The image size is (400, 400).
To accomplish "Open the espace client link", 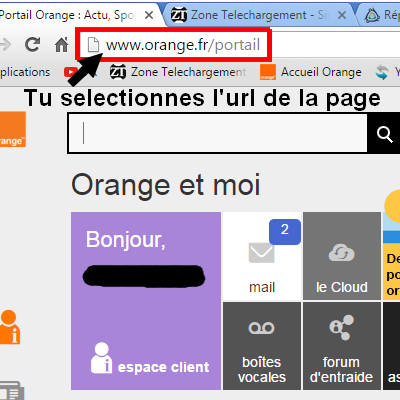I will pyautogui.click(x=150, y=359).
